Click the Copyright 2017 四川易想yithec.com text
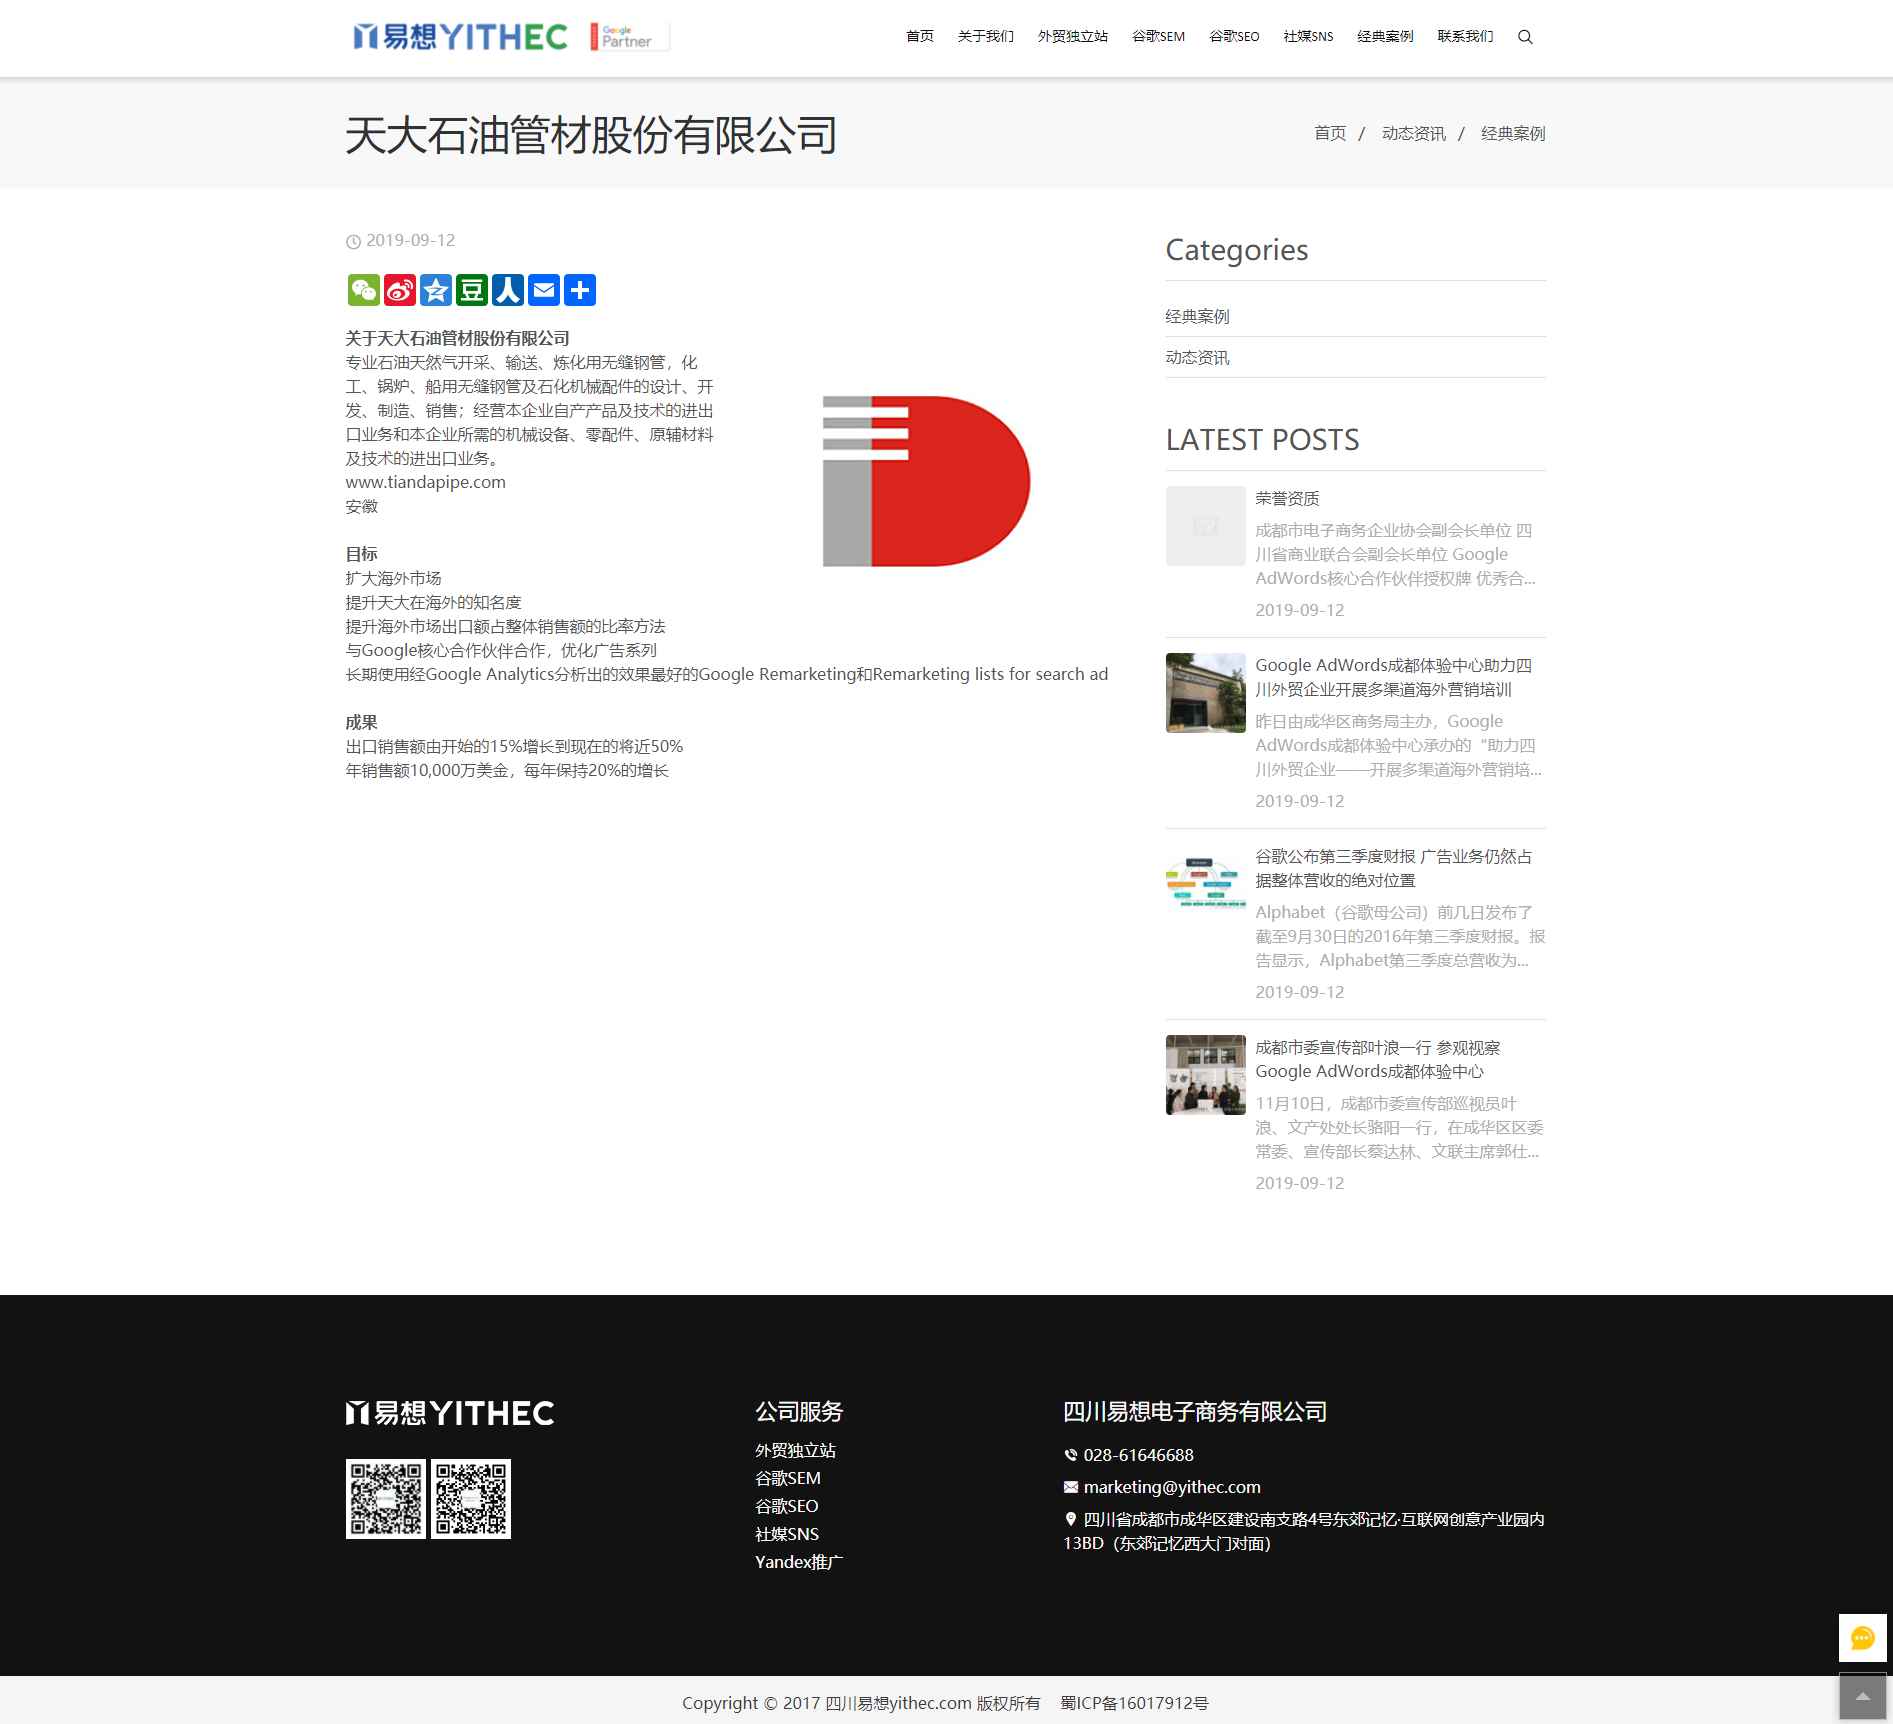 point(862,1703)
